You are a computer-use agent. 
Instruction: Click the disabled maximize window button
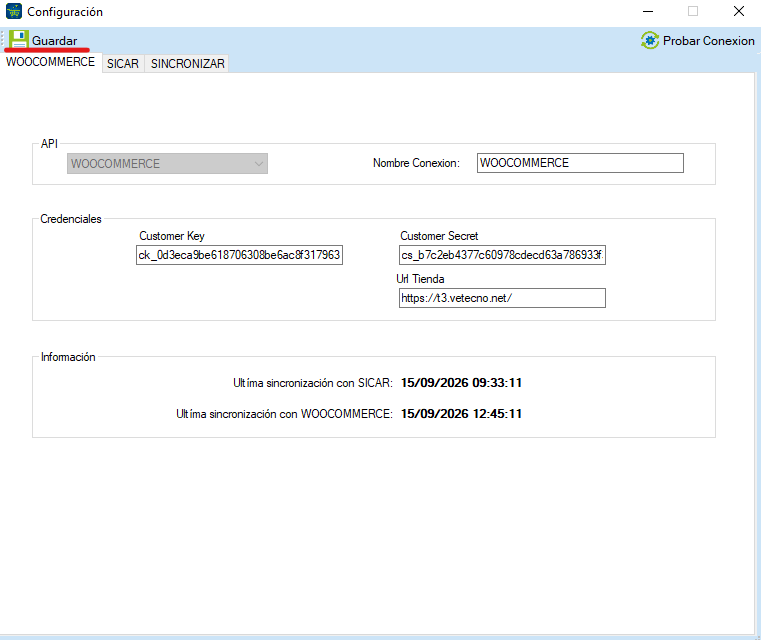click(x=693, y=11)
